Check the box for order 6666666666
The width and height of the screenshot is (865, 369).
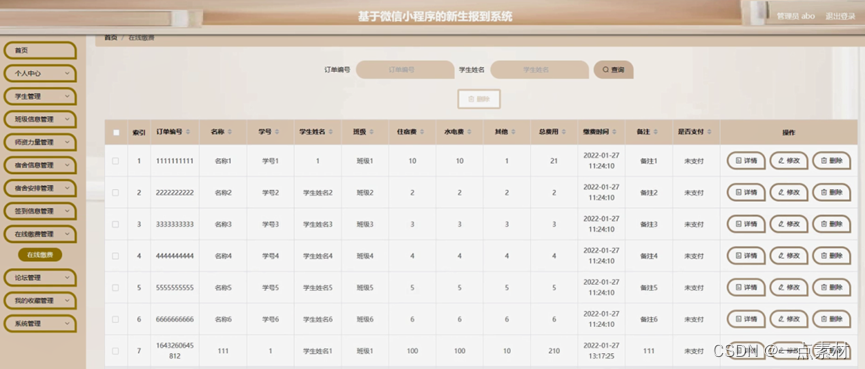(115, 319)
